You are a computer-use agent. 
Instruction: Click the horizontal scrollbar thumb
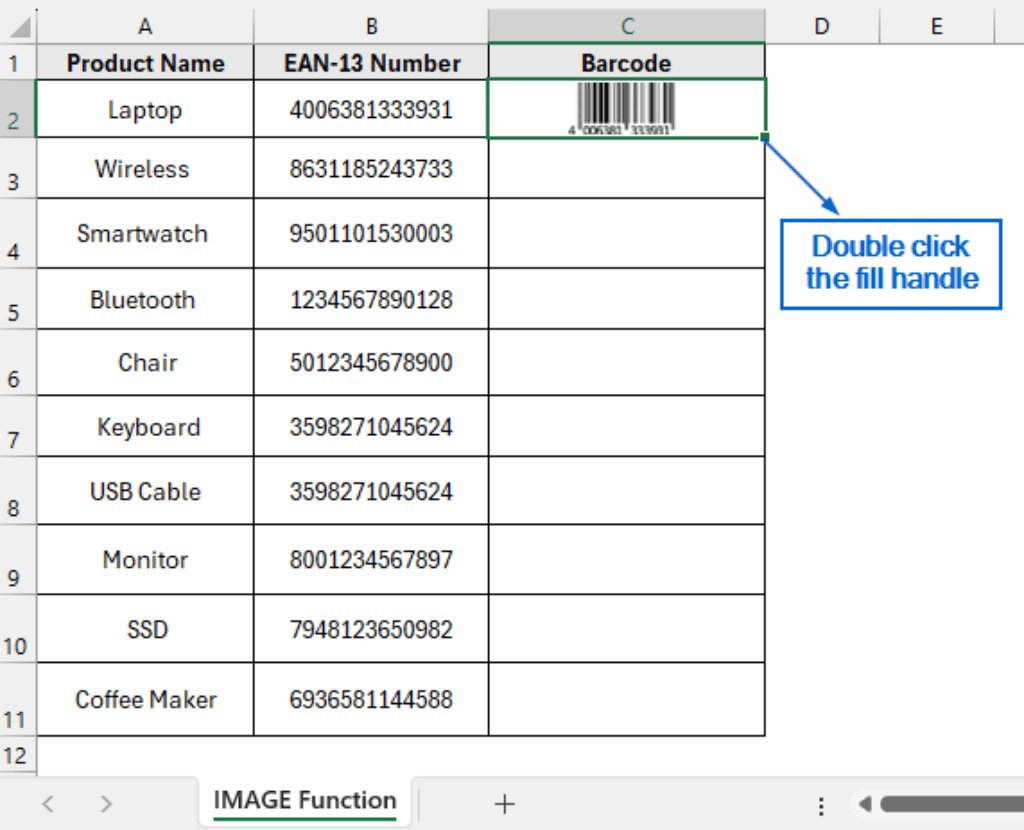tap(950, 803)
